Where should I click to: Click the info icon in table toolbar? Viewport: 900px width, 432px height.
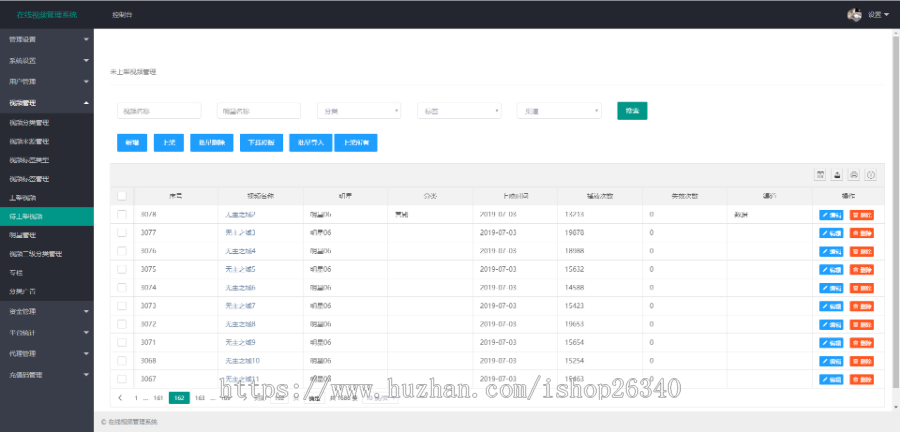pos(870,174)
